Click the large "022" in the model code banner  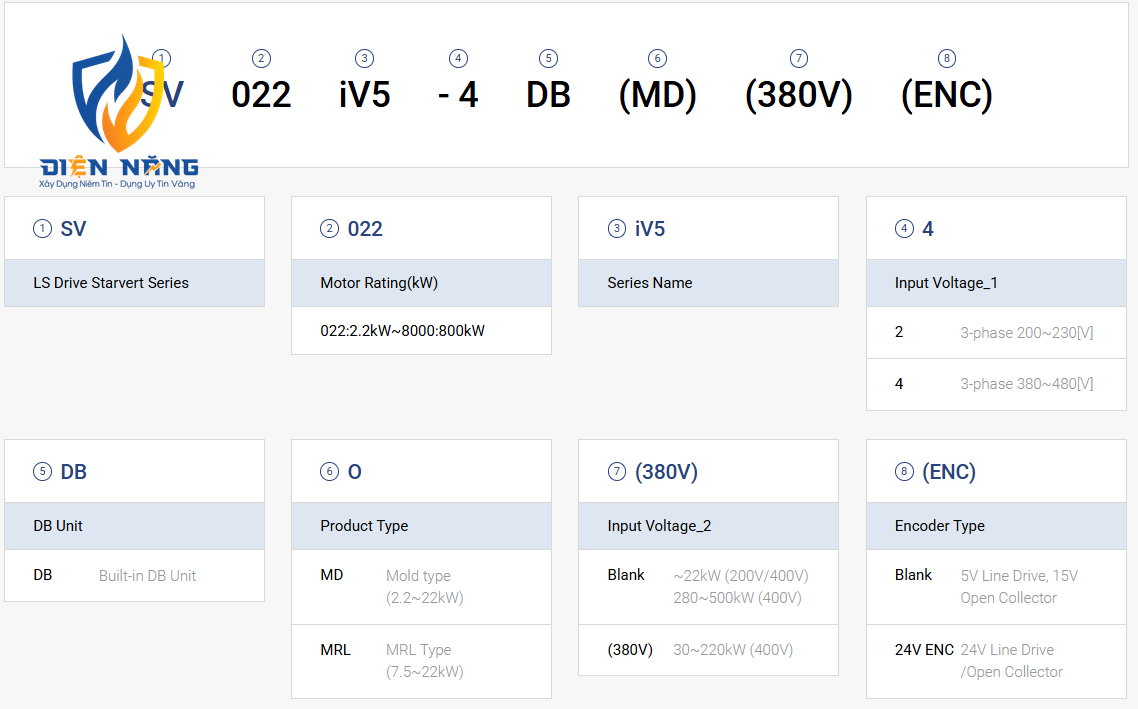261,95
